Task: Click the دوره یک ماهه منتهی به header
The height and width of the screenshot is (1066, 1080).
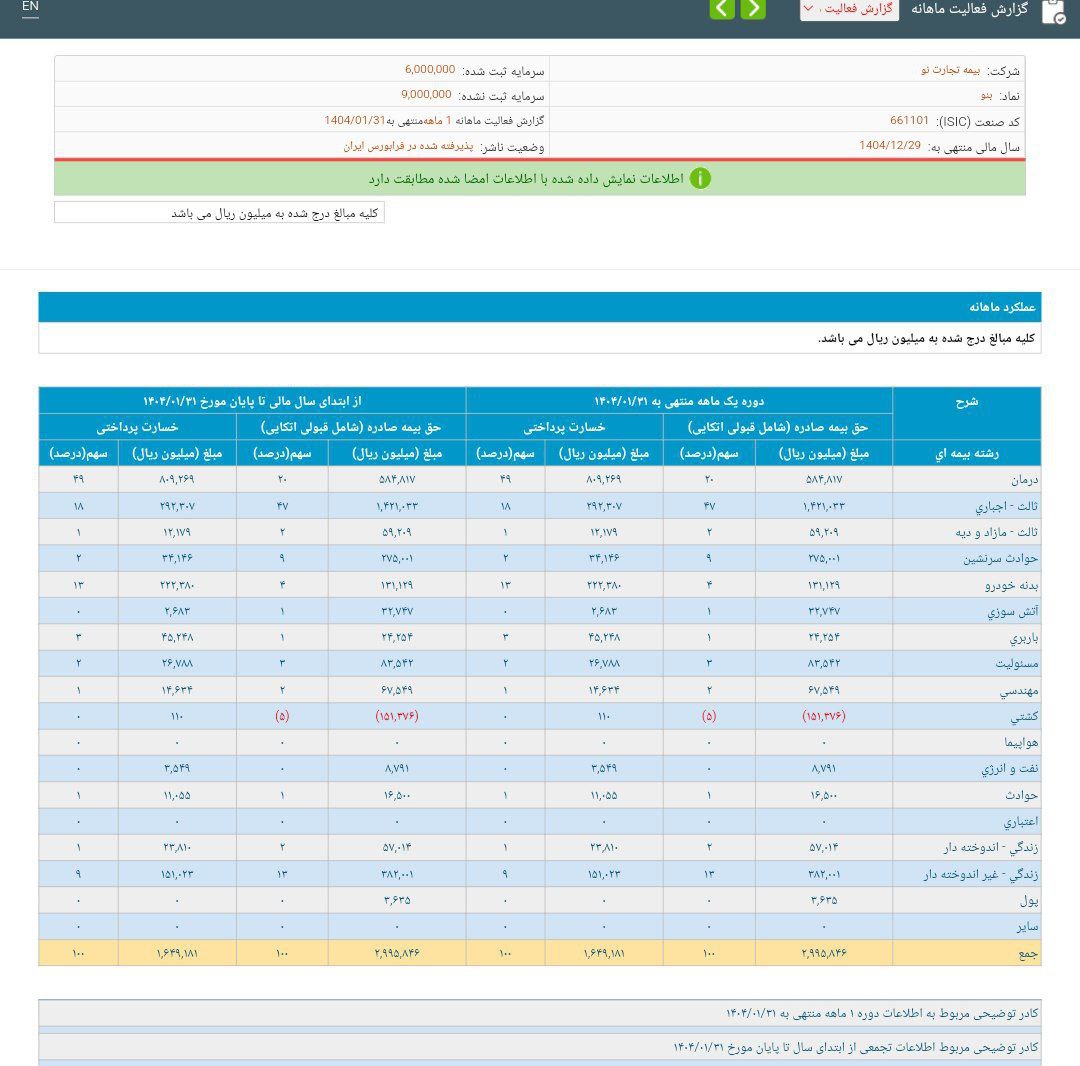Action: point(679,401)
